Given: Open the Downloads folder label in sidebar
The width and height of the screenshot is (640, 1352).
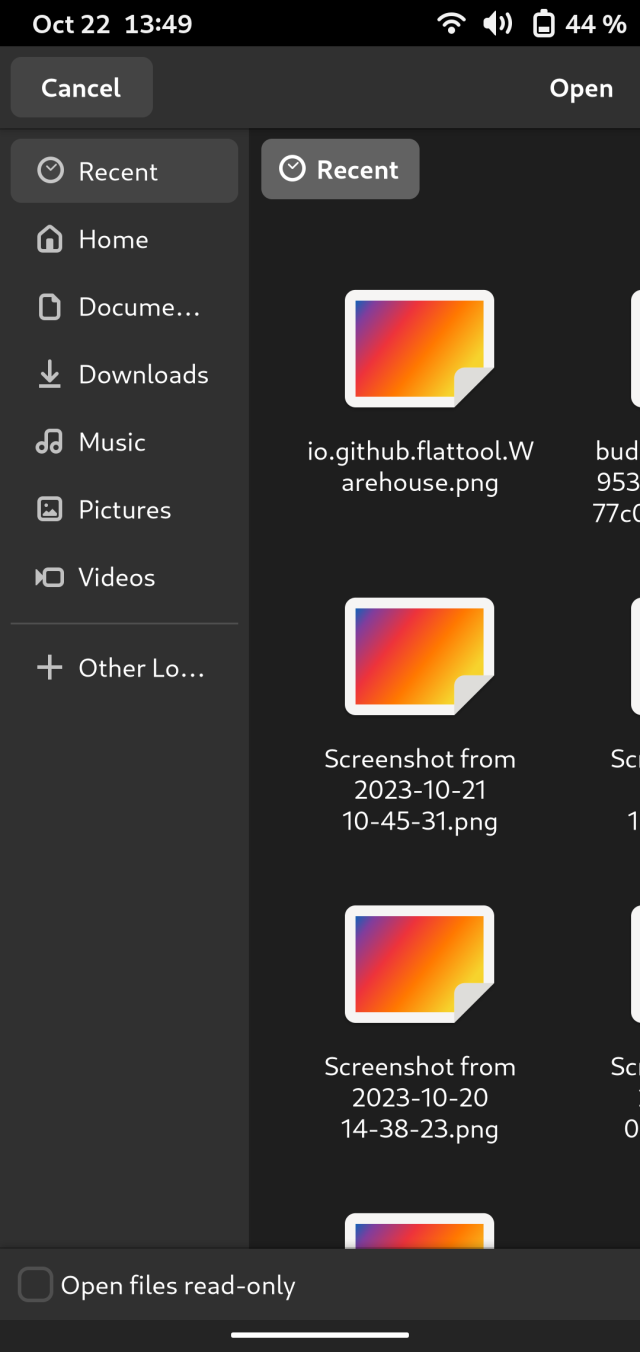Looking at the screenshot, I should pos(143,374).
